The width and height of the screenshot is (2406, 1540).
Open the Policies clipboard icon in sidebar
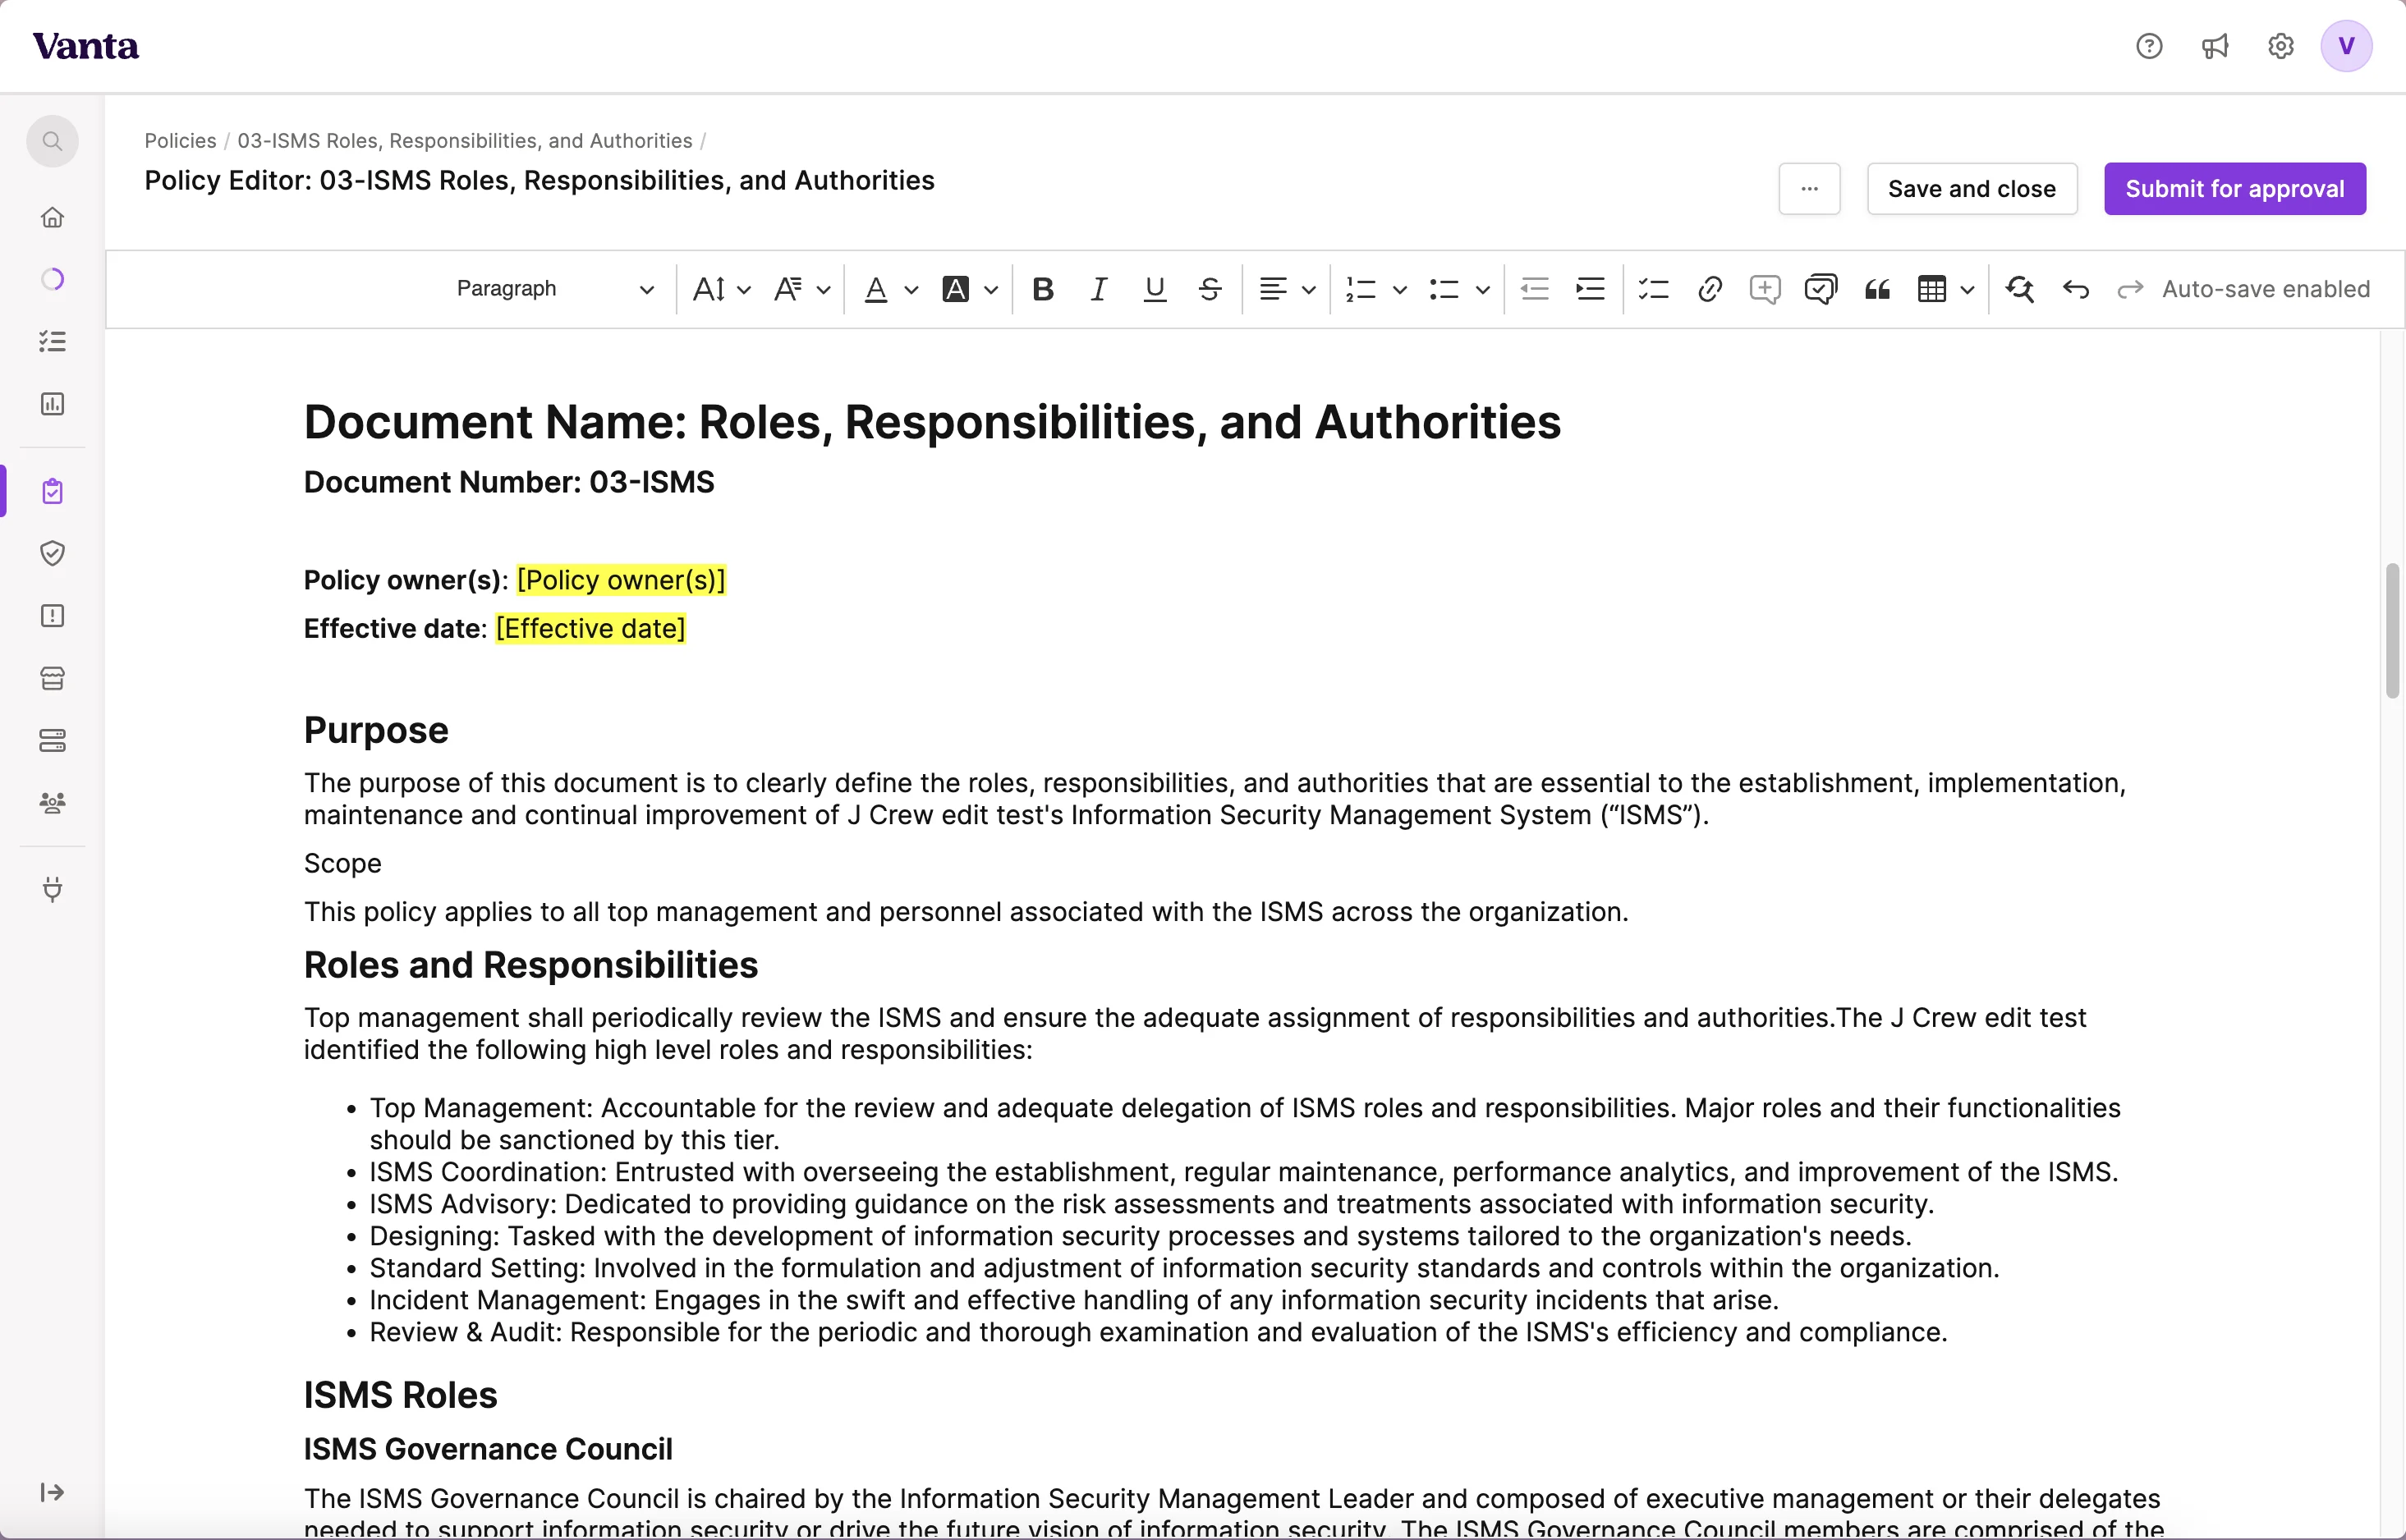pos(52,491)
